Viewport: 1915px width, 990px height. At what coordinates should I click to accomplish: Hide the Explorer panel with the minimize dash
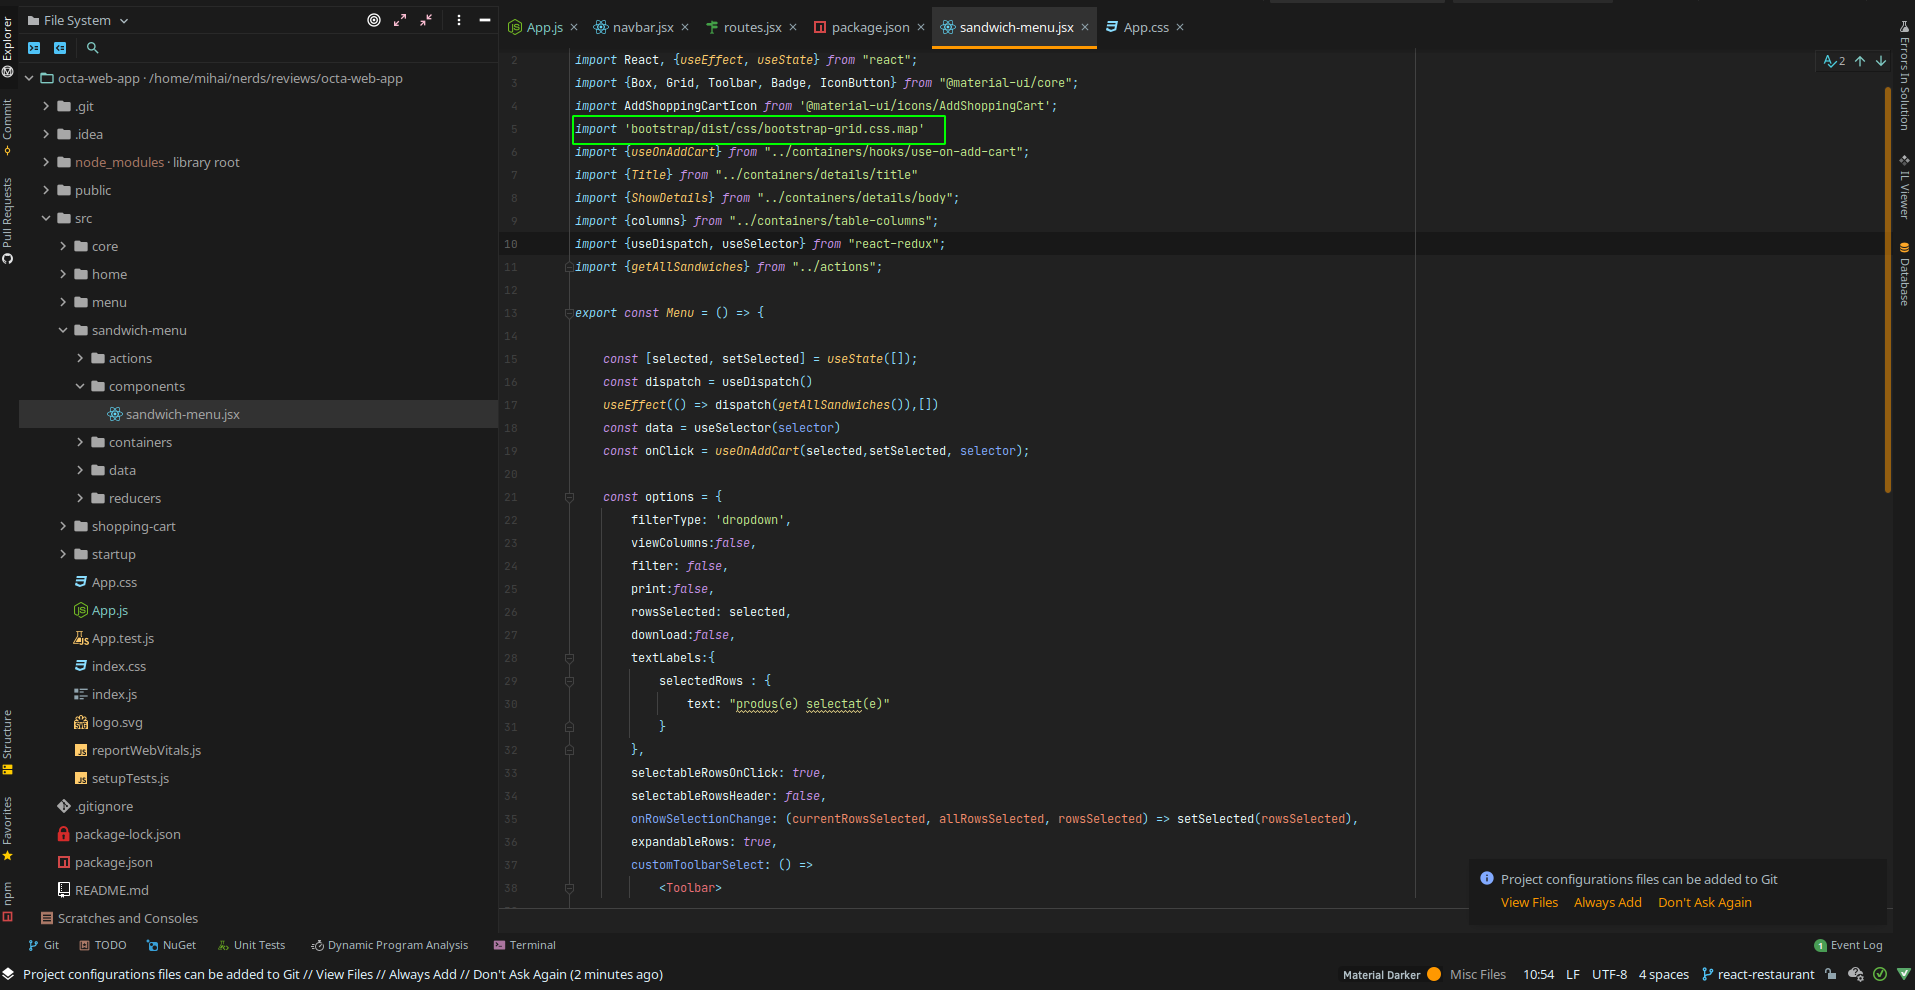tap(485, 20)
